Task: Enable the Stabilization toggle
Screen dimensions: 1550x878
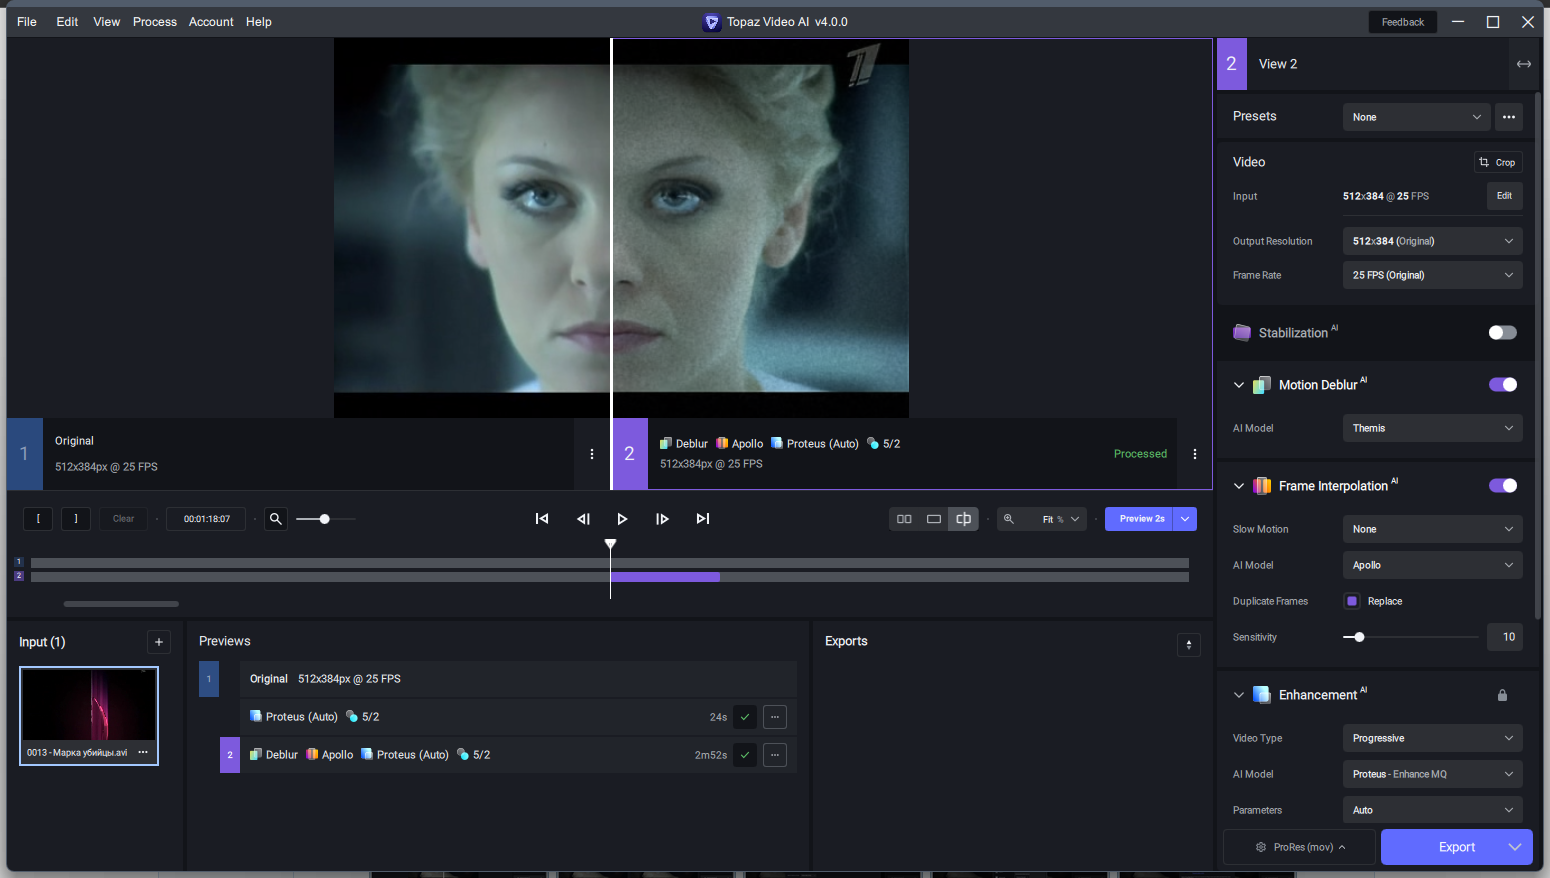Action: tap(1503, 333)
